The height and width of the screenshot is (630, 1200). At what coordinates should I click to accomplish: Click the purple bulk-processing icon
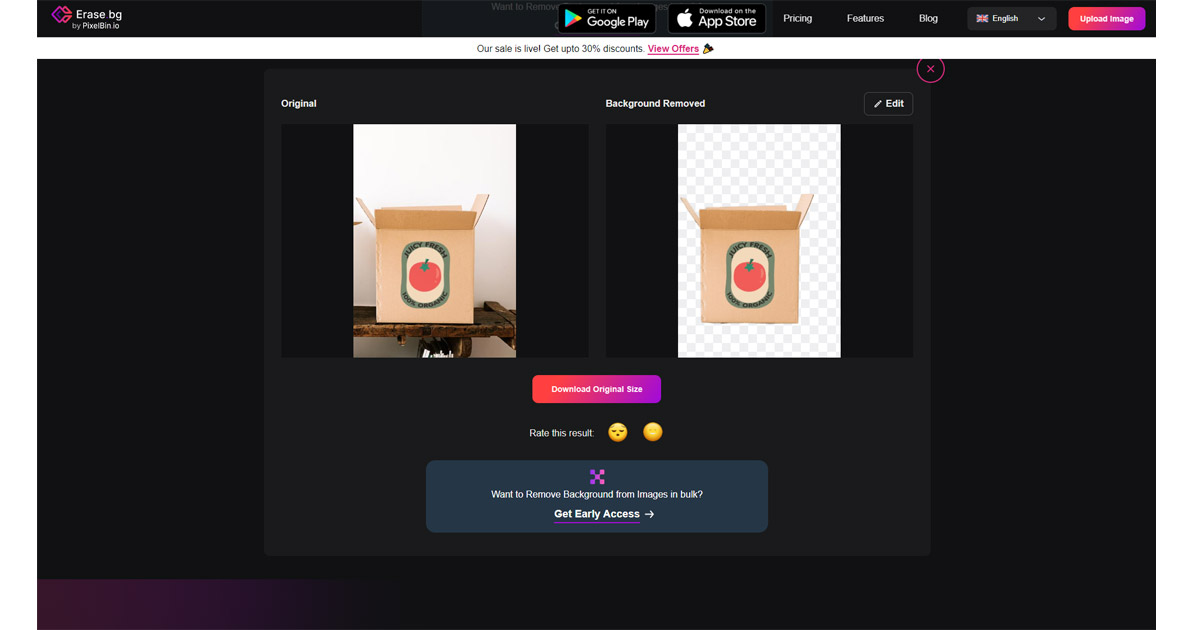pos(597,477)
